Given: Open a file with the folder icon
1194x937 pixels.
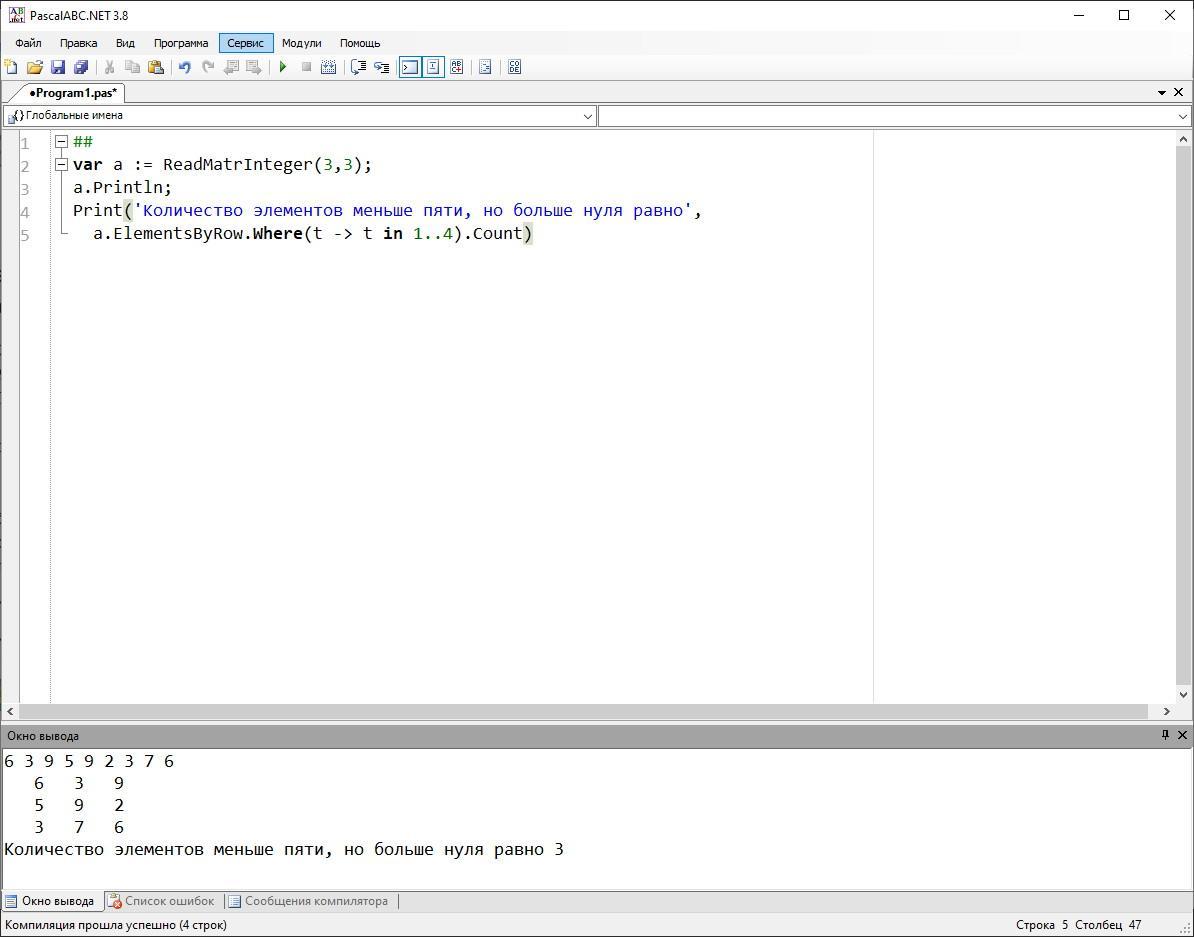Looking at the screenshot, I should 34,67.
